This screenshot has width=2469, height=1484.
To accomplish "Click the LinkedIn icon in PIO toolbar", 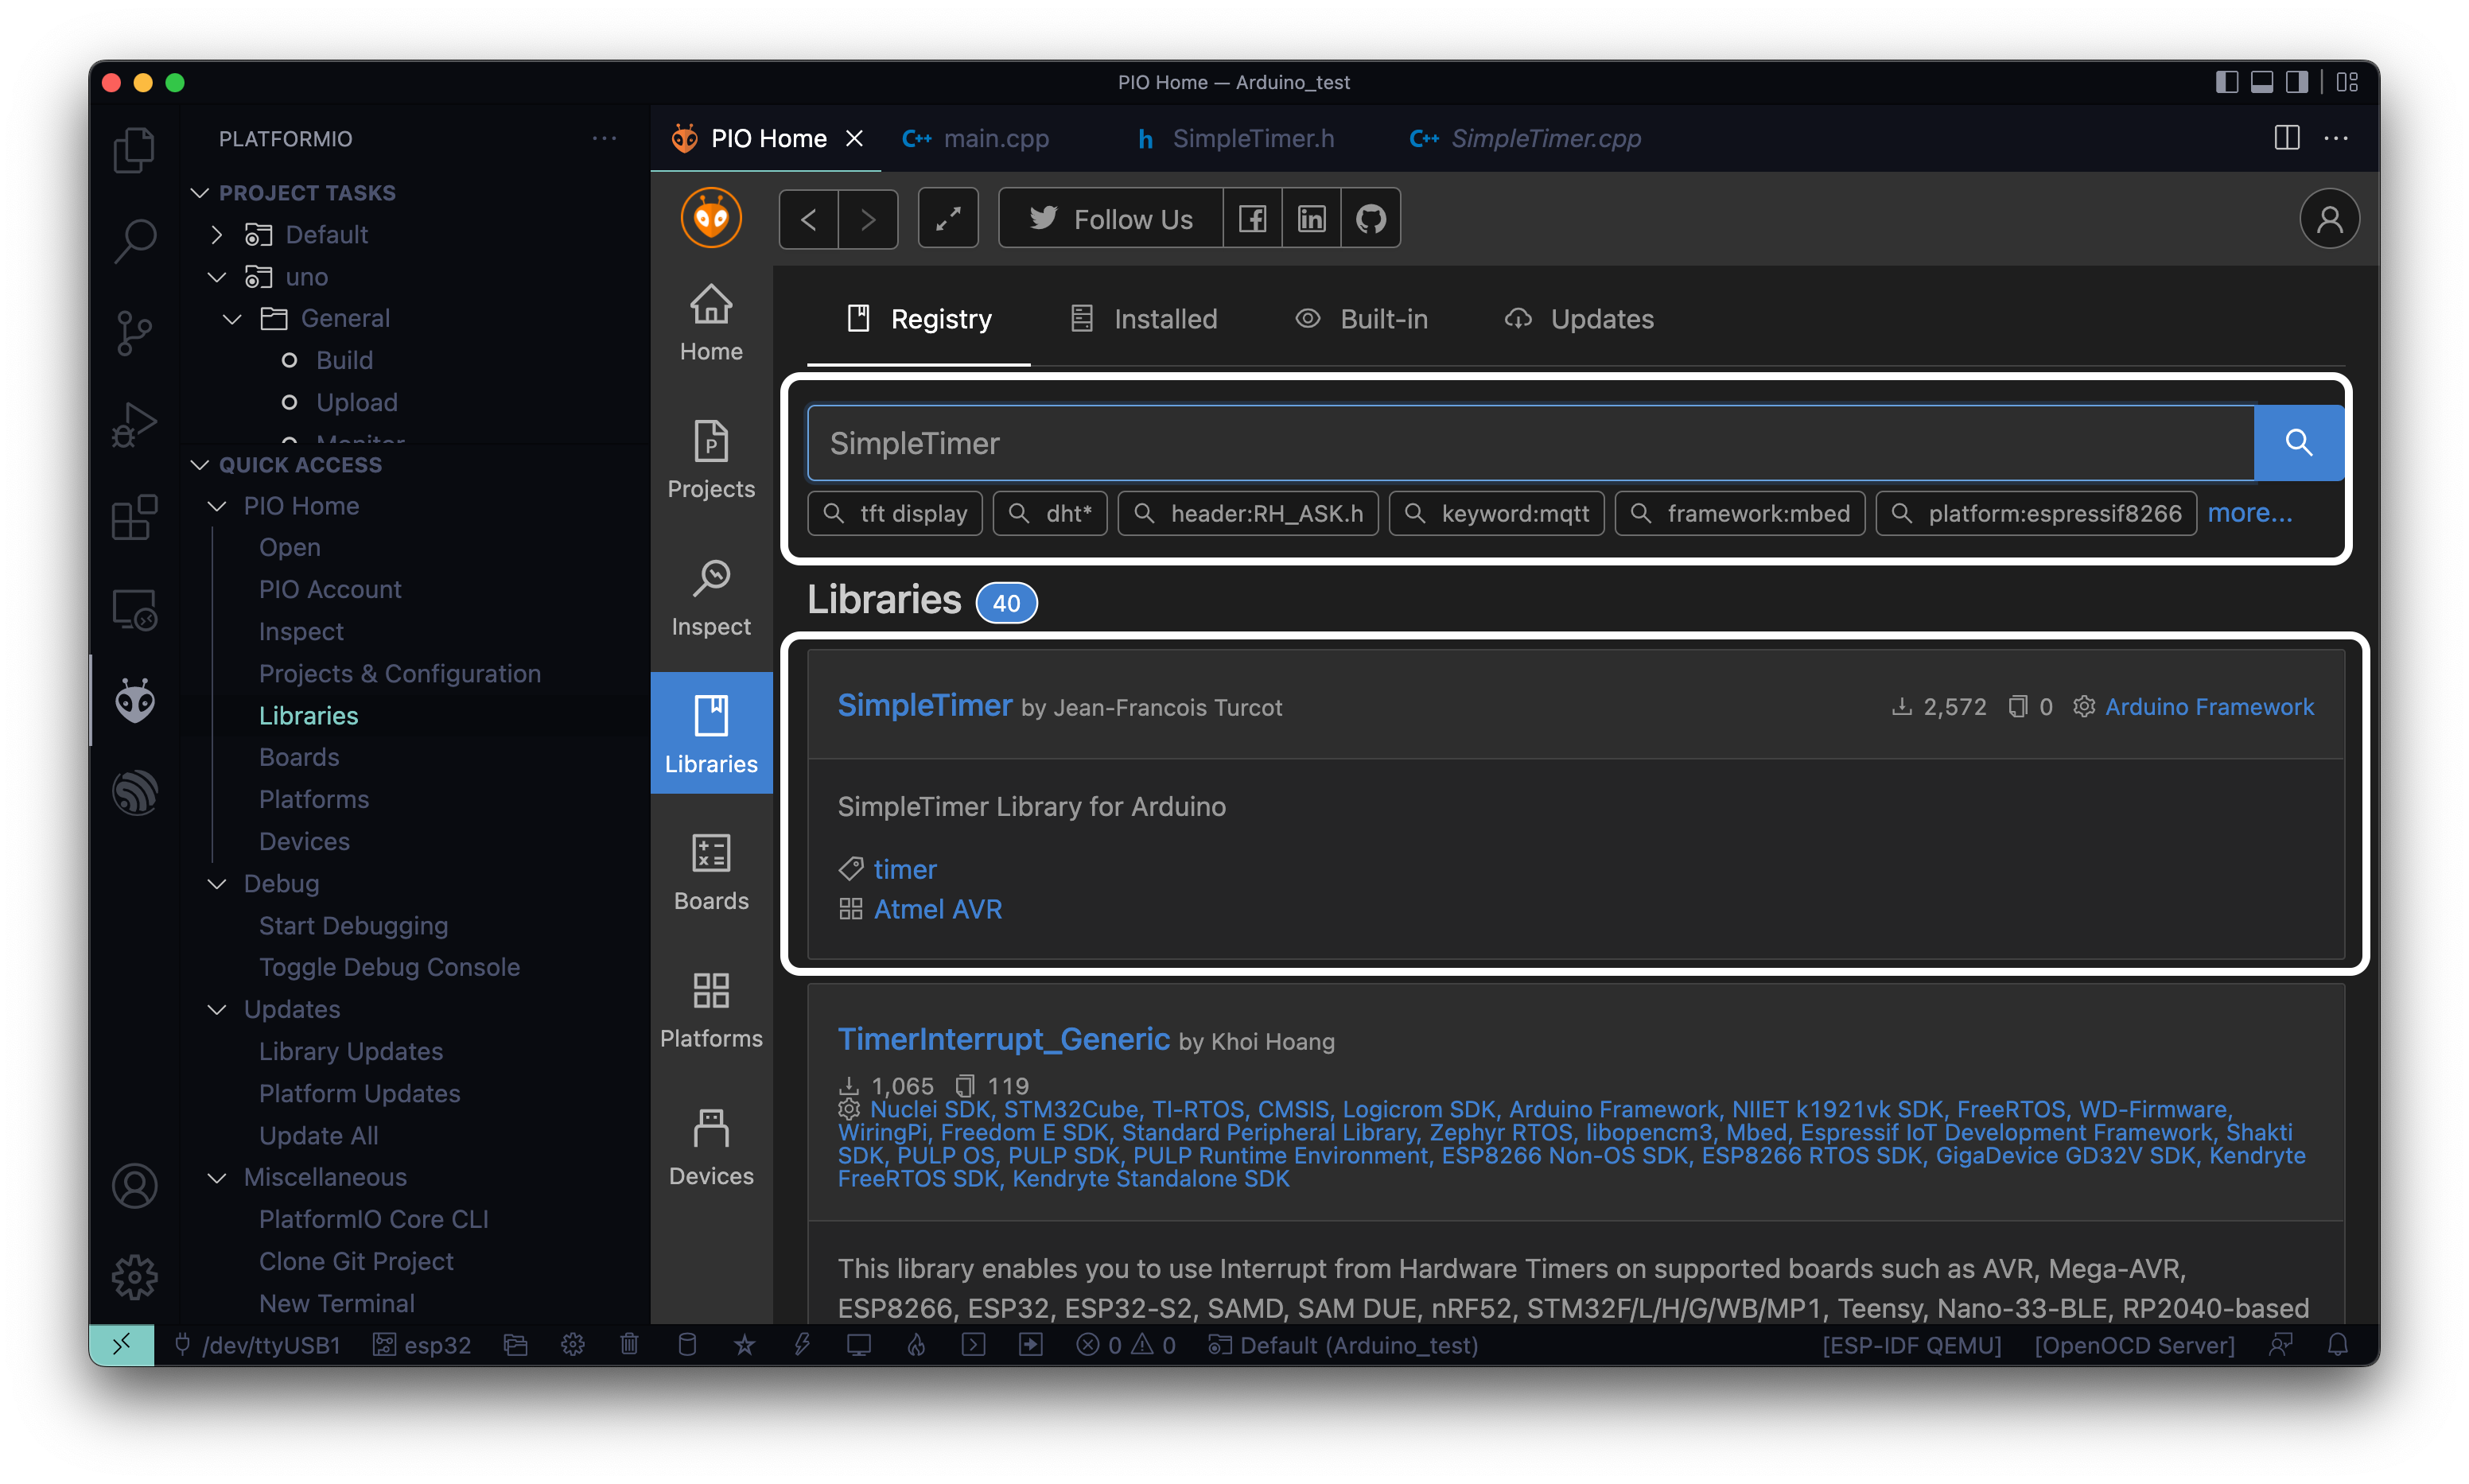I will (x=1311, y=218).
